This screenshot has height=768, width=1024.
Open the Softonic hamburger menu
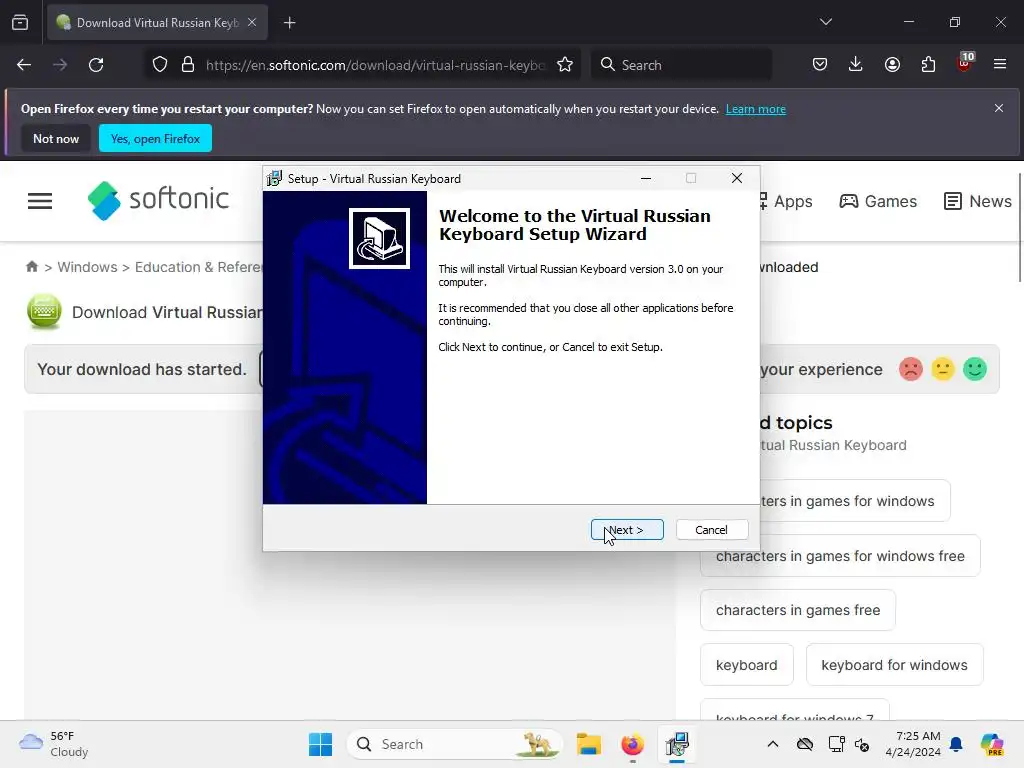[x=40, y=201]
